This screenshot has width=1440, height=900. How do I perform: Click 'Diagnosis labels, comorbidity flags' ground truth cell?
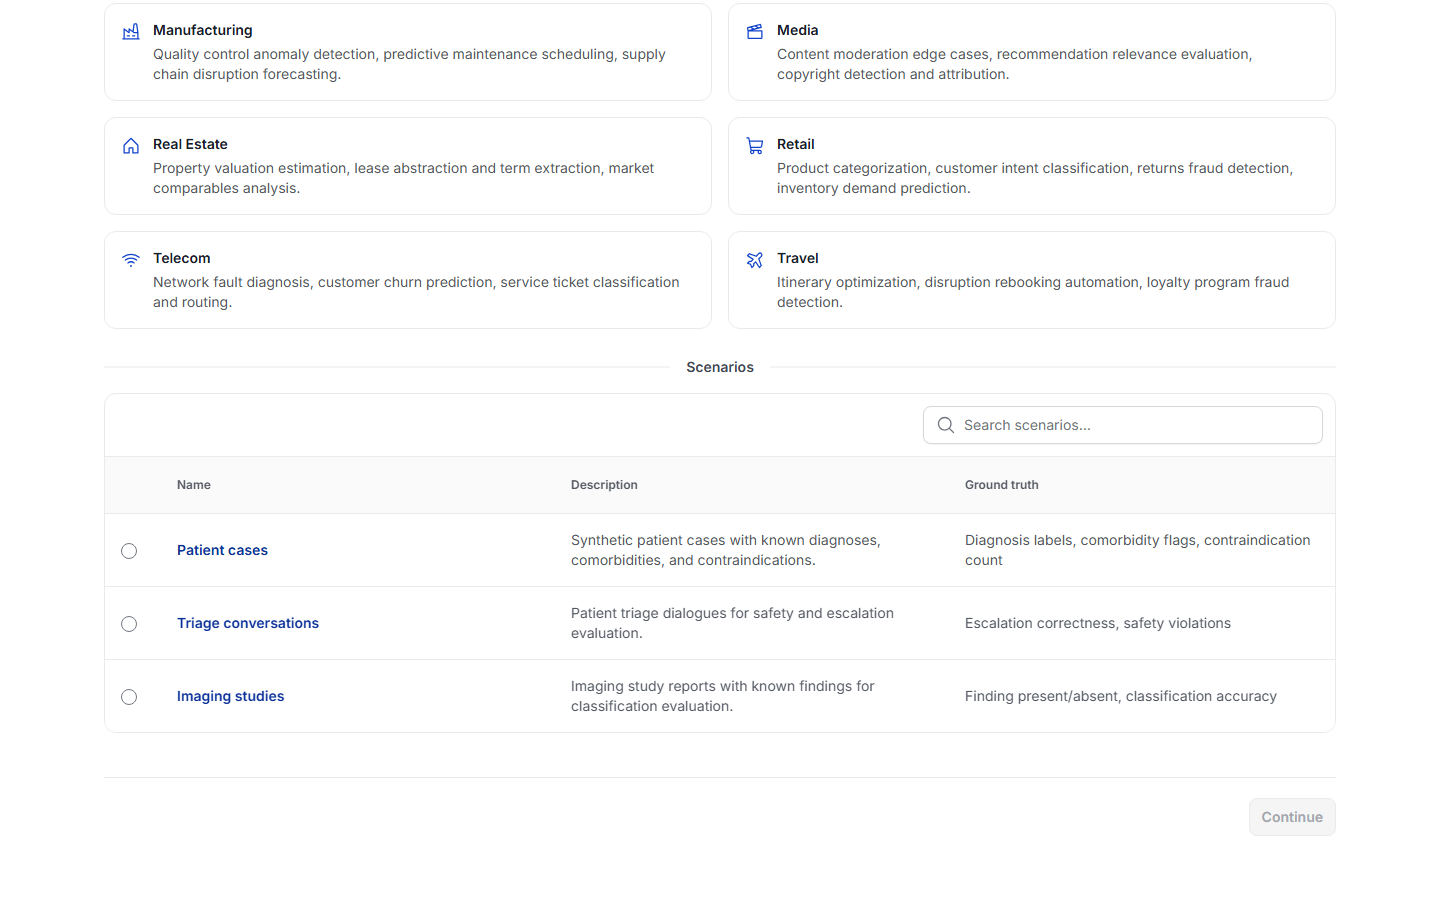coord(1138,550)
